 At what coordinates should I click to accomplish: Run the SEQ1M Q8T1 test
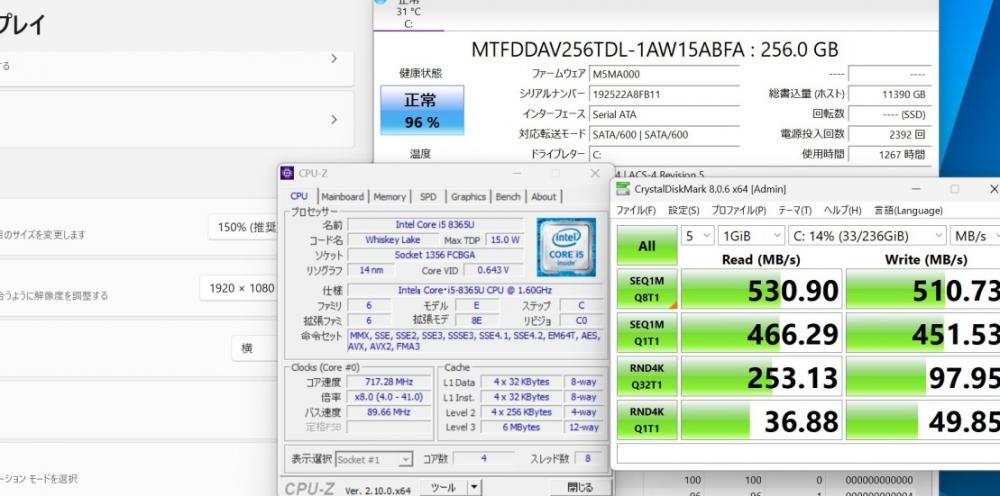[647, 289]
